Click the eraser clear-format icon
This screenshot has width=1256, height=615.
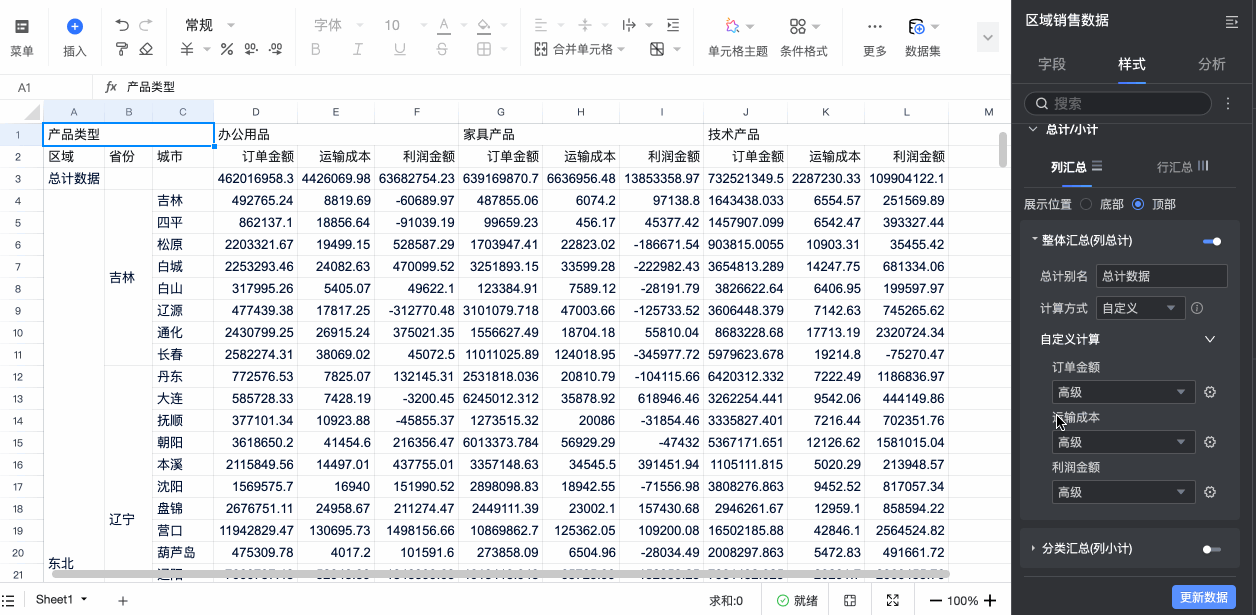point(146,48)
